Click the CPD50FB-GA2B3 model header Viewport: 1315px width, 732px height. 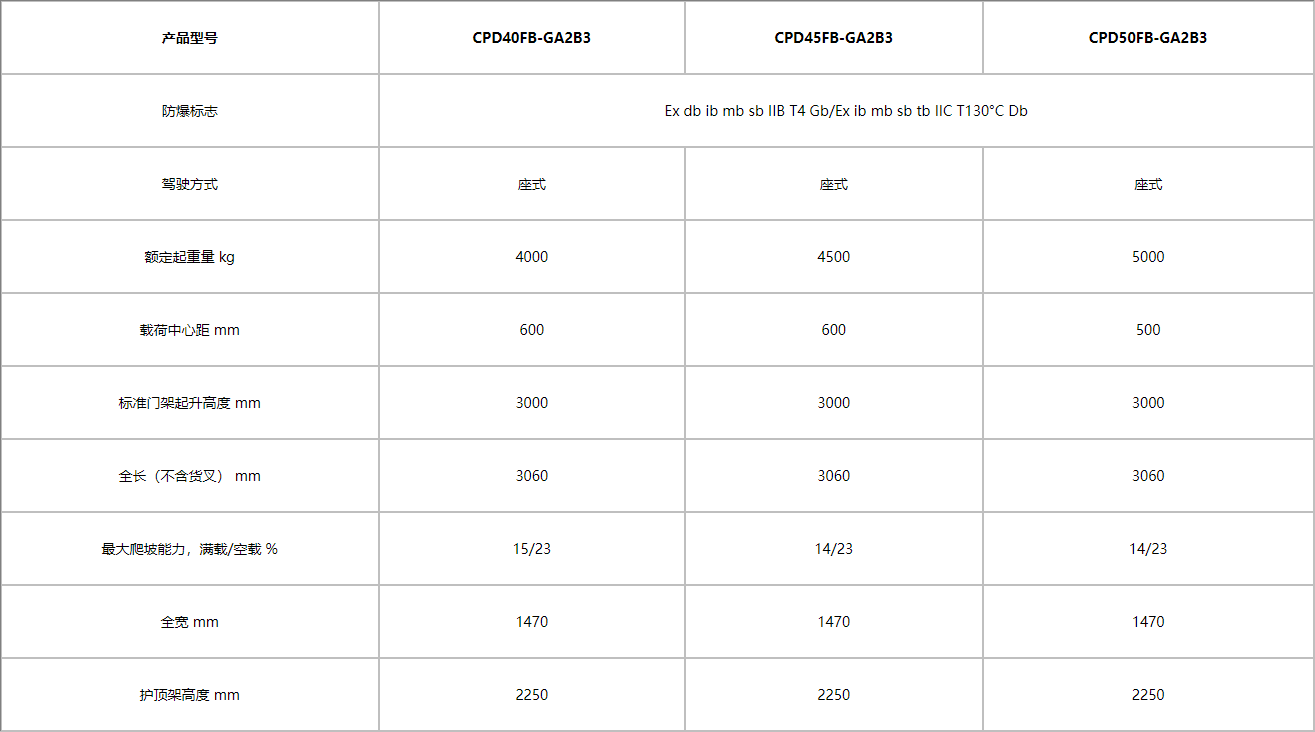click(x=1148, y=38)
